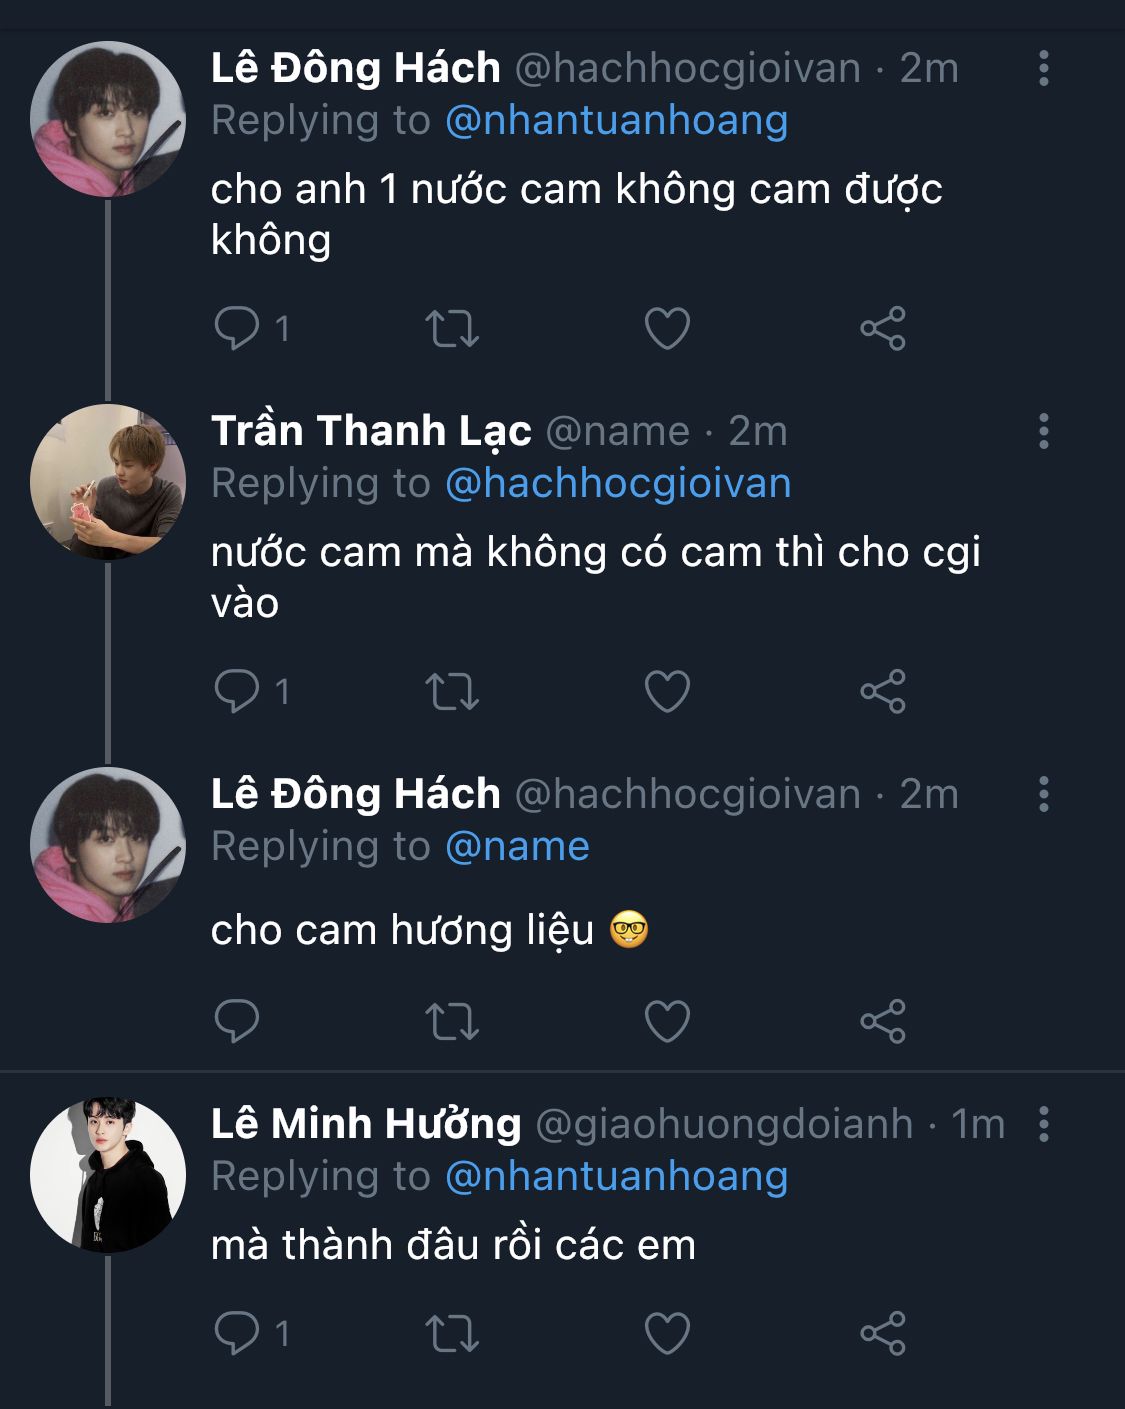1125x1409 pixels.
Task: Like Trần Thanh Lạc's tweet
Action: pyautogui.click(x=667, y=691)
